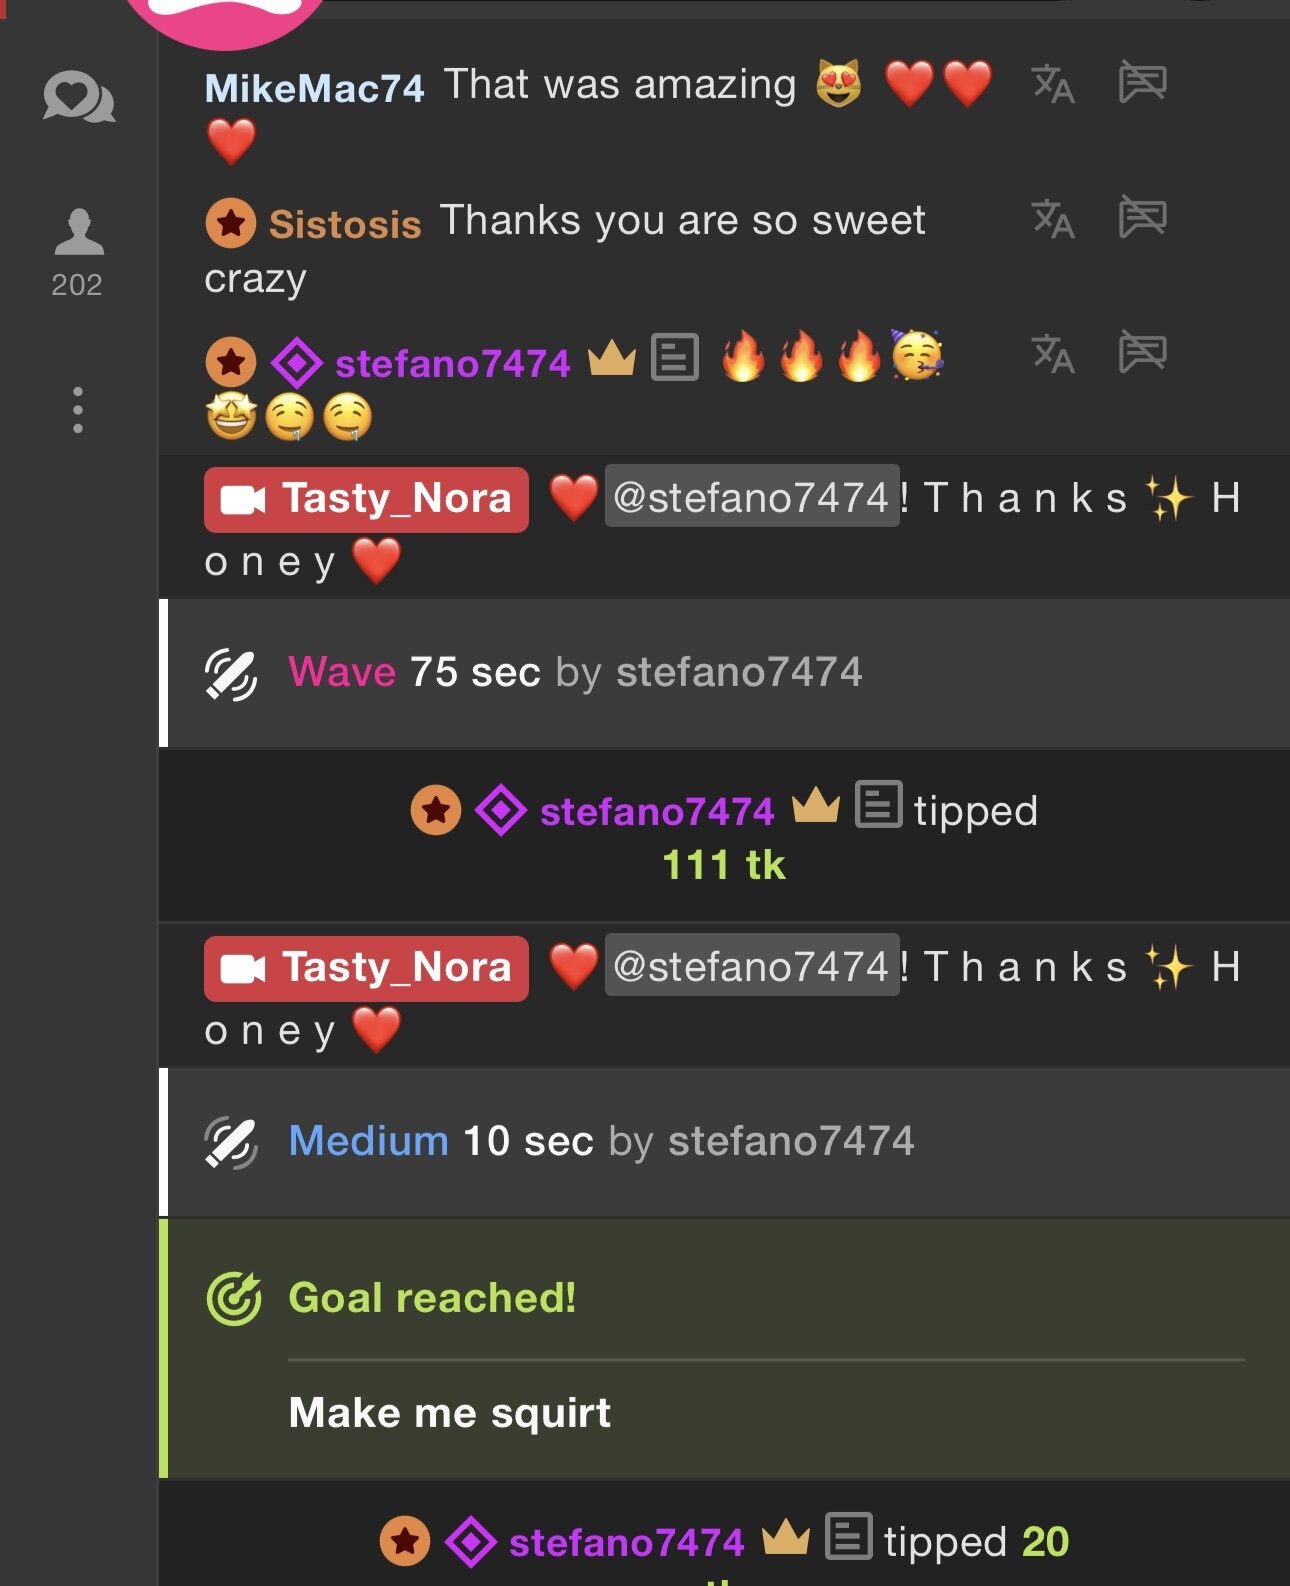
Task: Click the first Tasty_Nora broadcaster badge
Action: 366,499
